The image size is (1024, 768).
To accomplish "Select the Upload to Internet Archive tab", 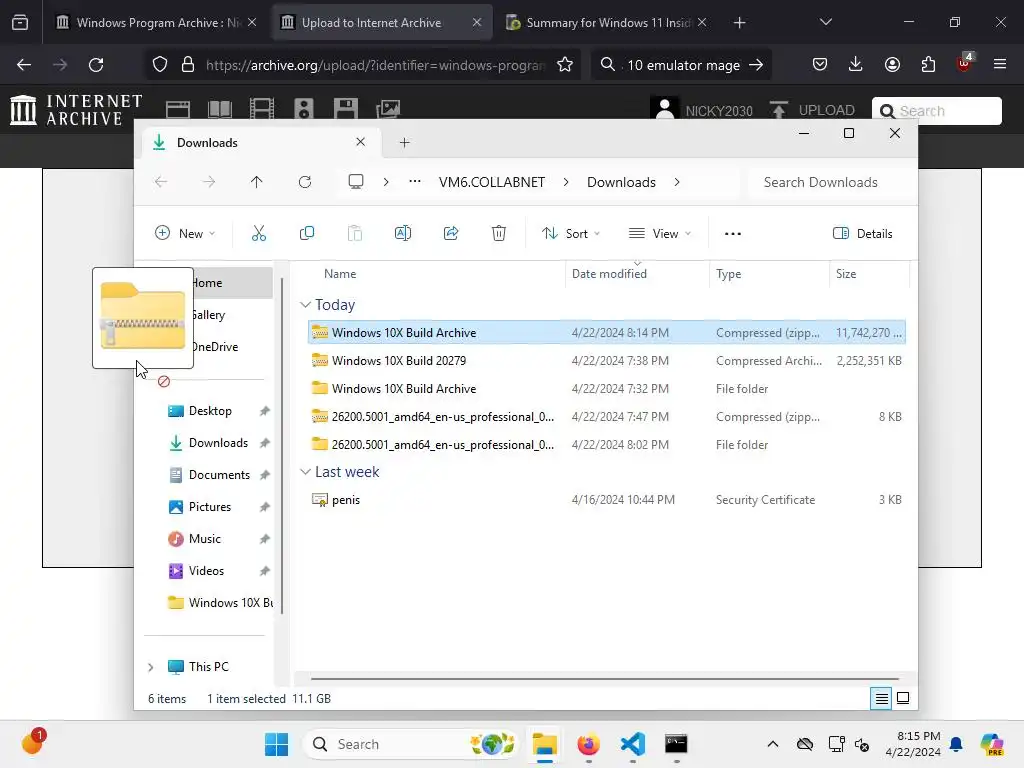I will click(x=381, y=22).
